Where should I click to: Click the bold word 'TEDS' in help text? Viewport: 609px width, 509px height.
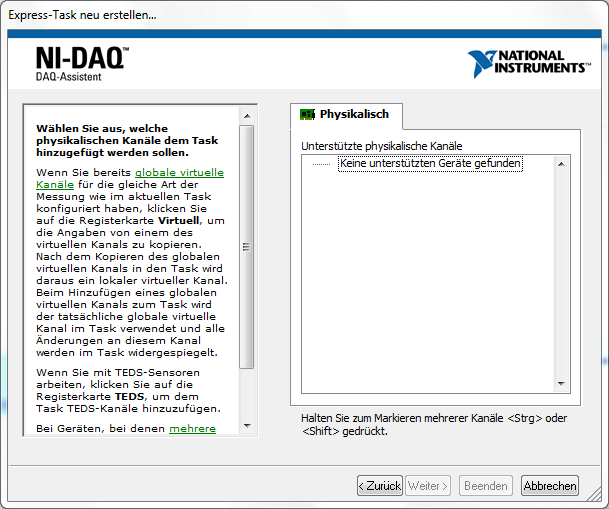129,396
